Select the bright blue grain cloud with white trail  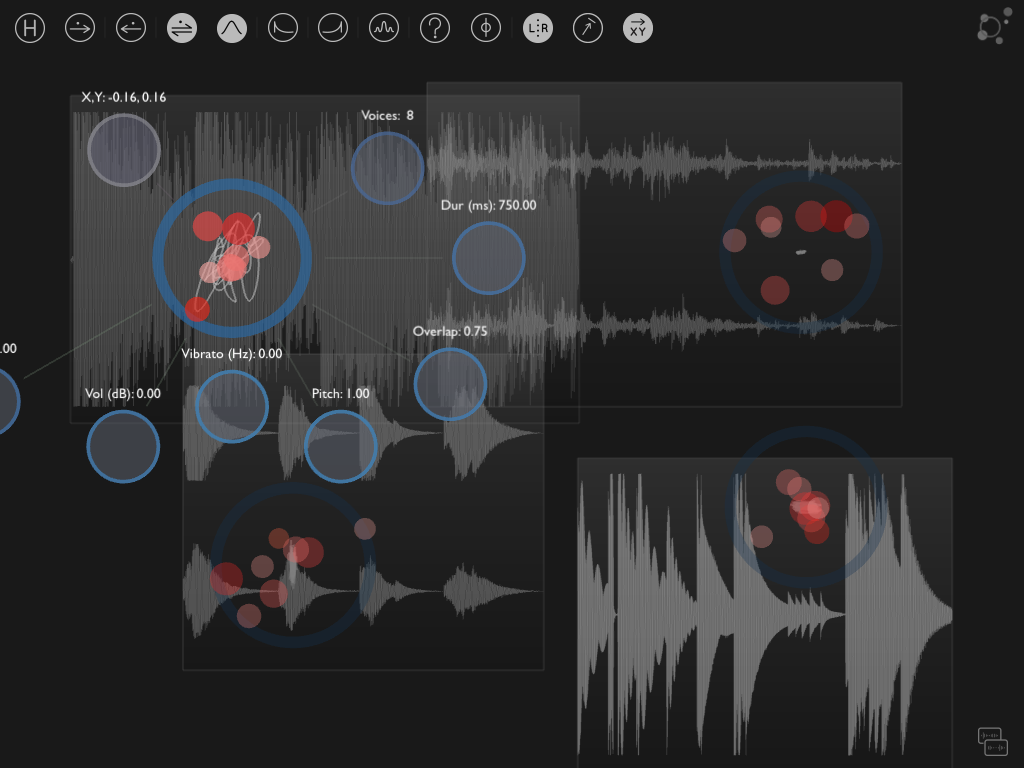[x=232, y=258]
